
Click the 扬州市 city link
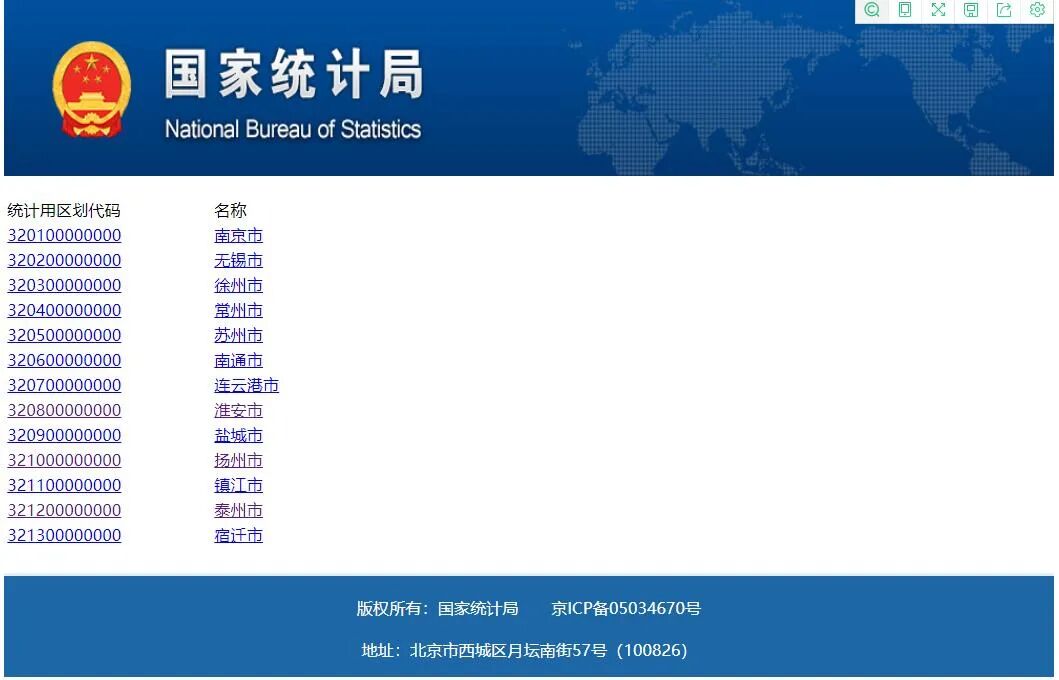237,460
